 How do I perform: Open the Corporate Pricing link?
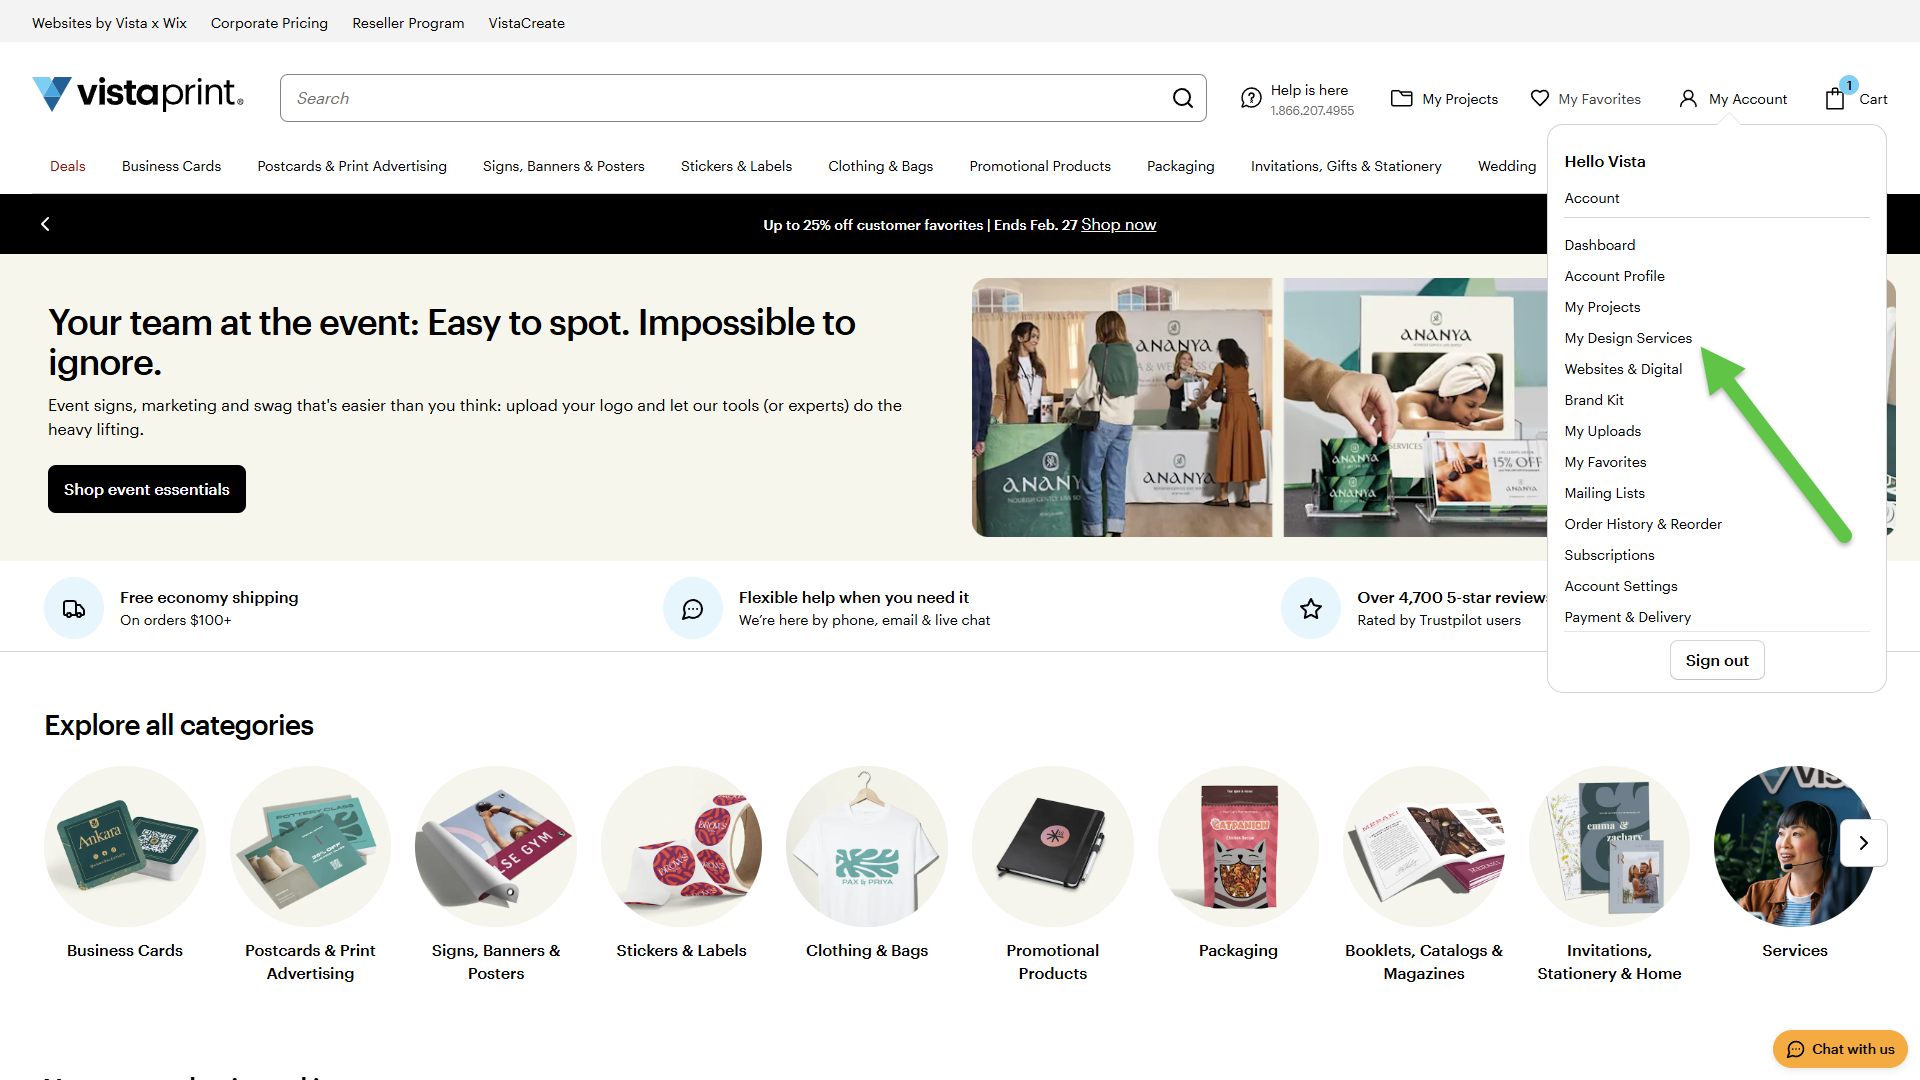(x=269, y=23)
